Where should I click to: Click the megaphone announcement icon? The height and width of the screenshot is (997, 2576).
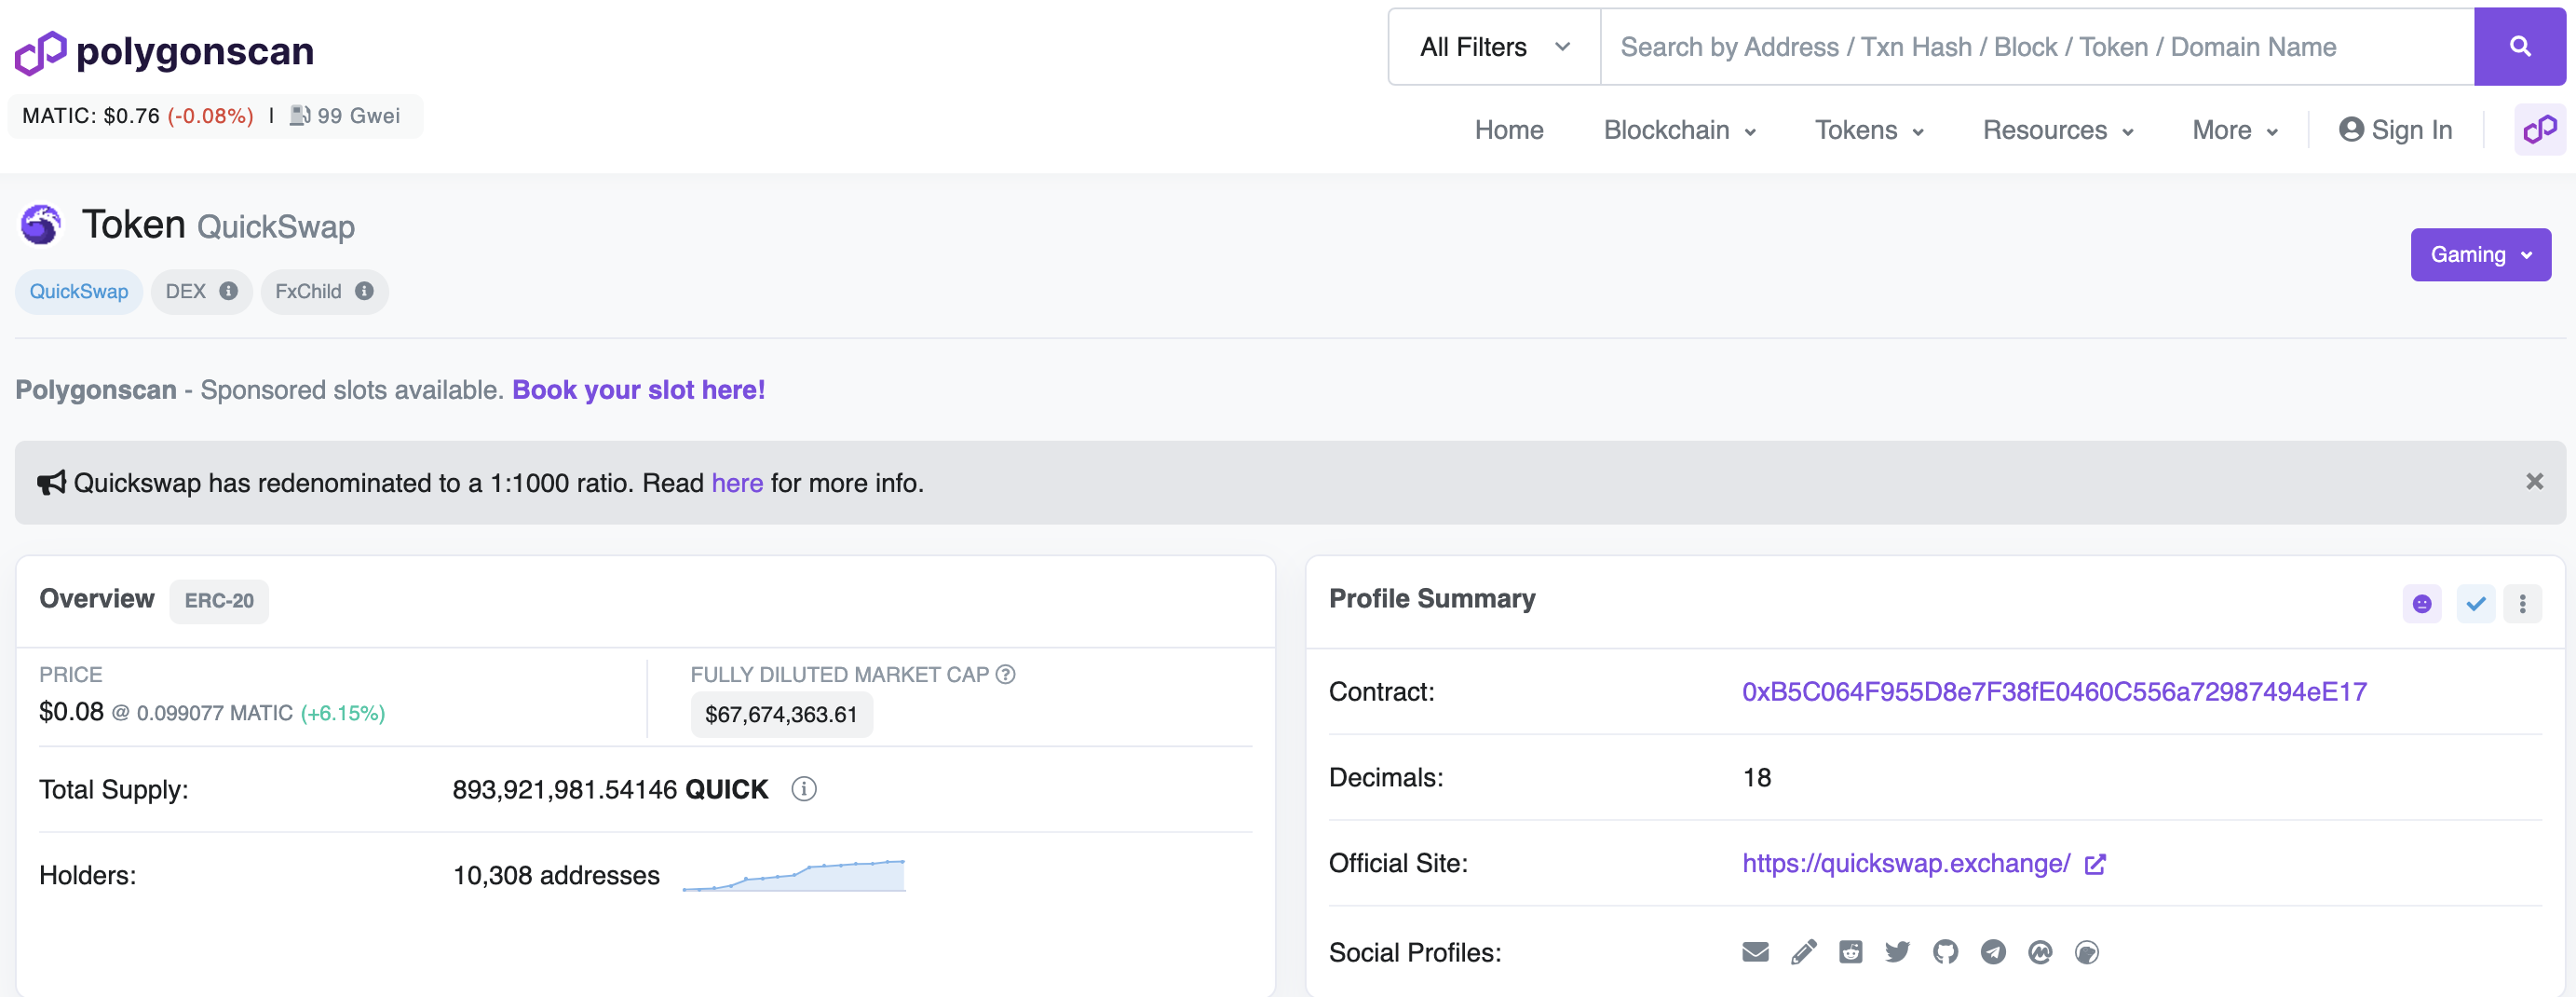(x=51, y=483)
